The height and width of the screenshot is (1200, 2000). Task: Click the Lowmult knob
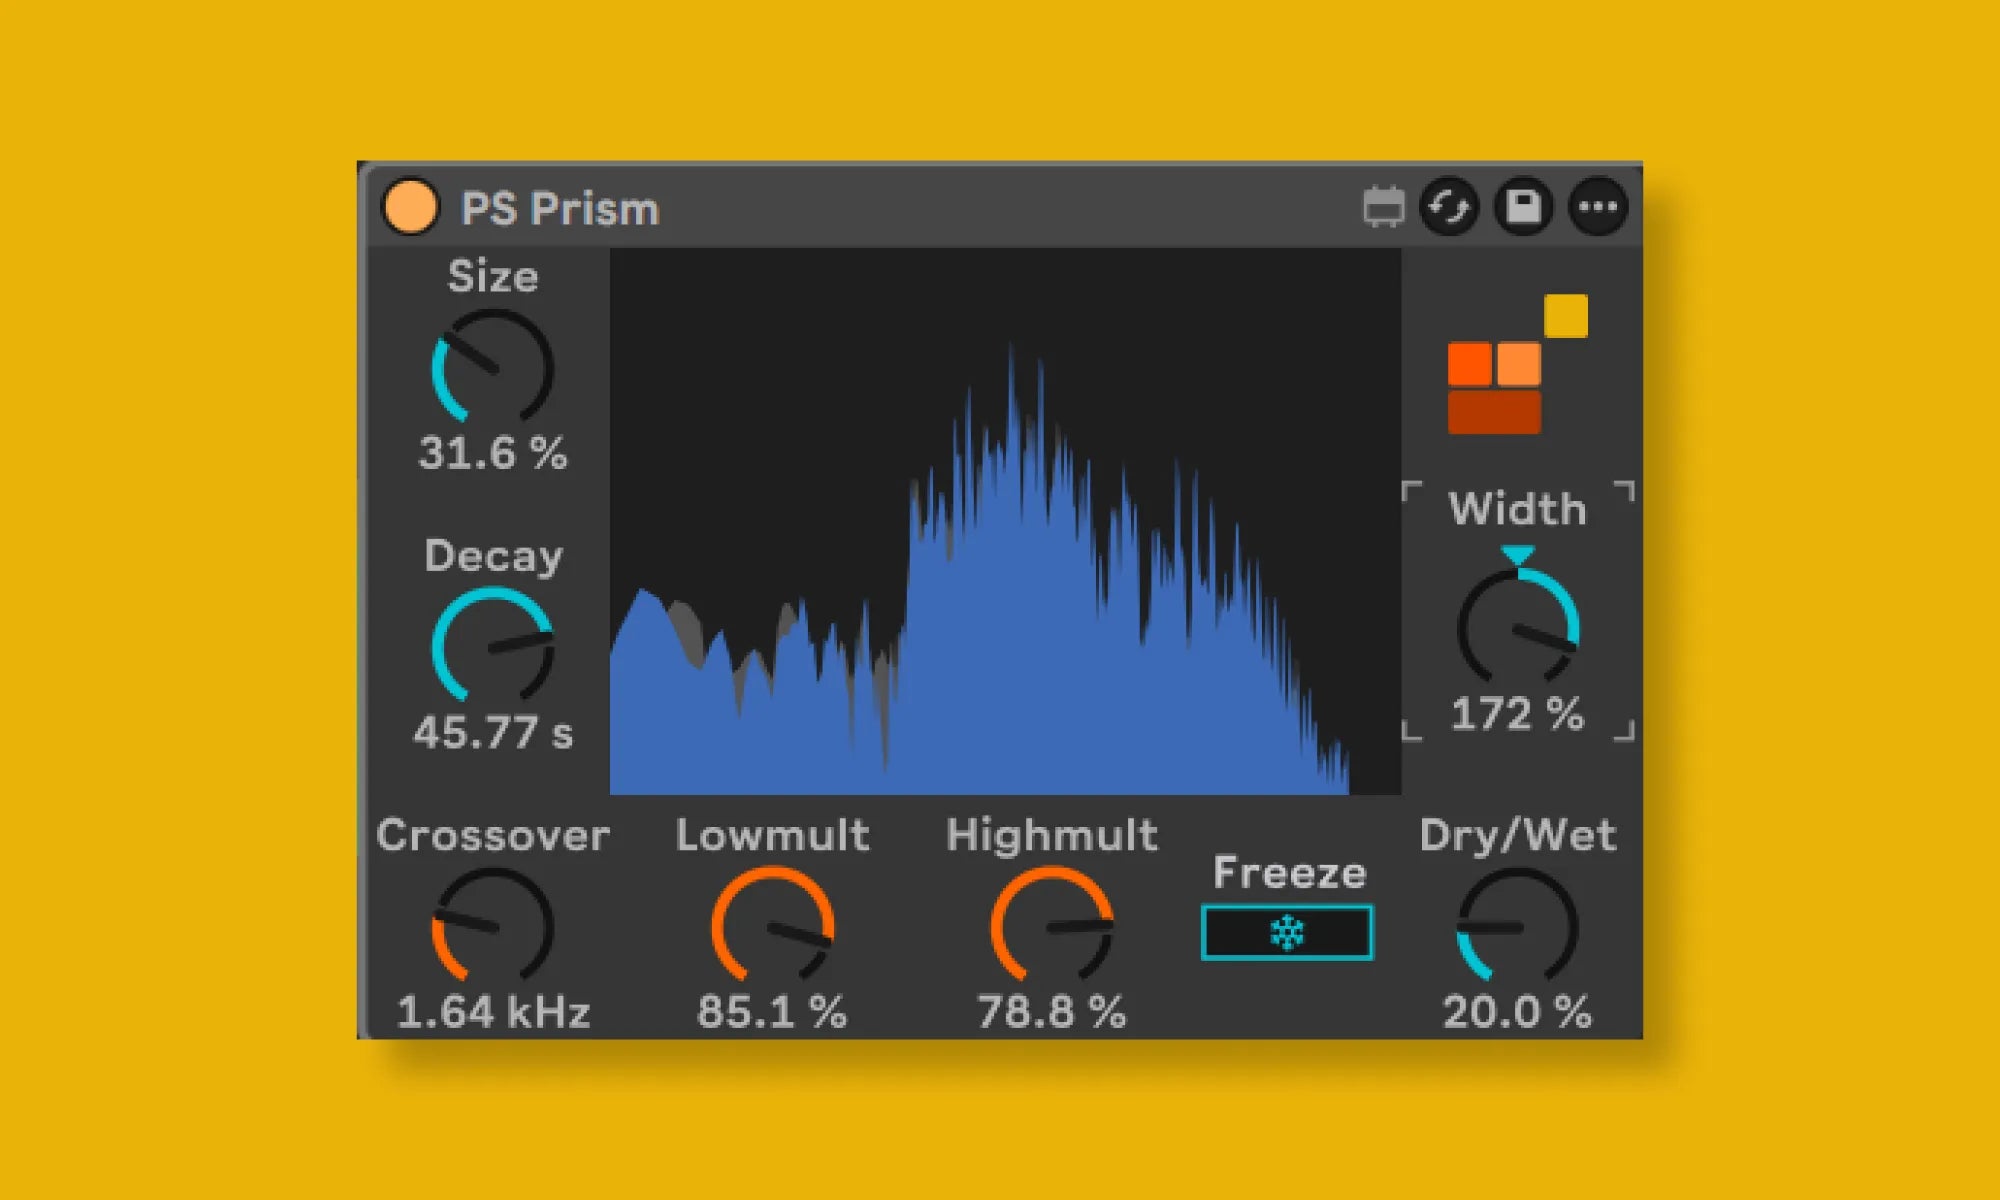coord(772,925)
